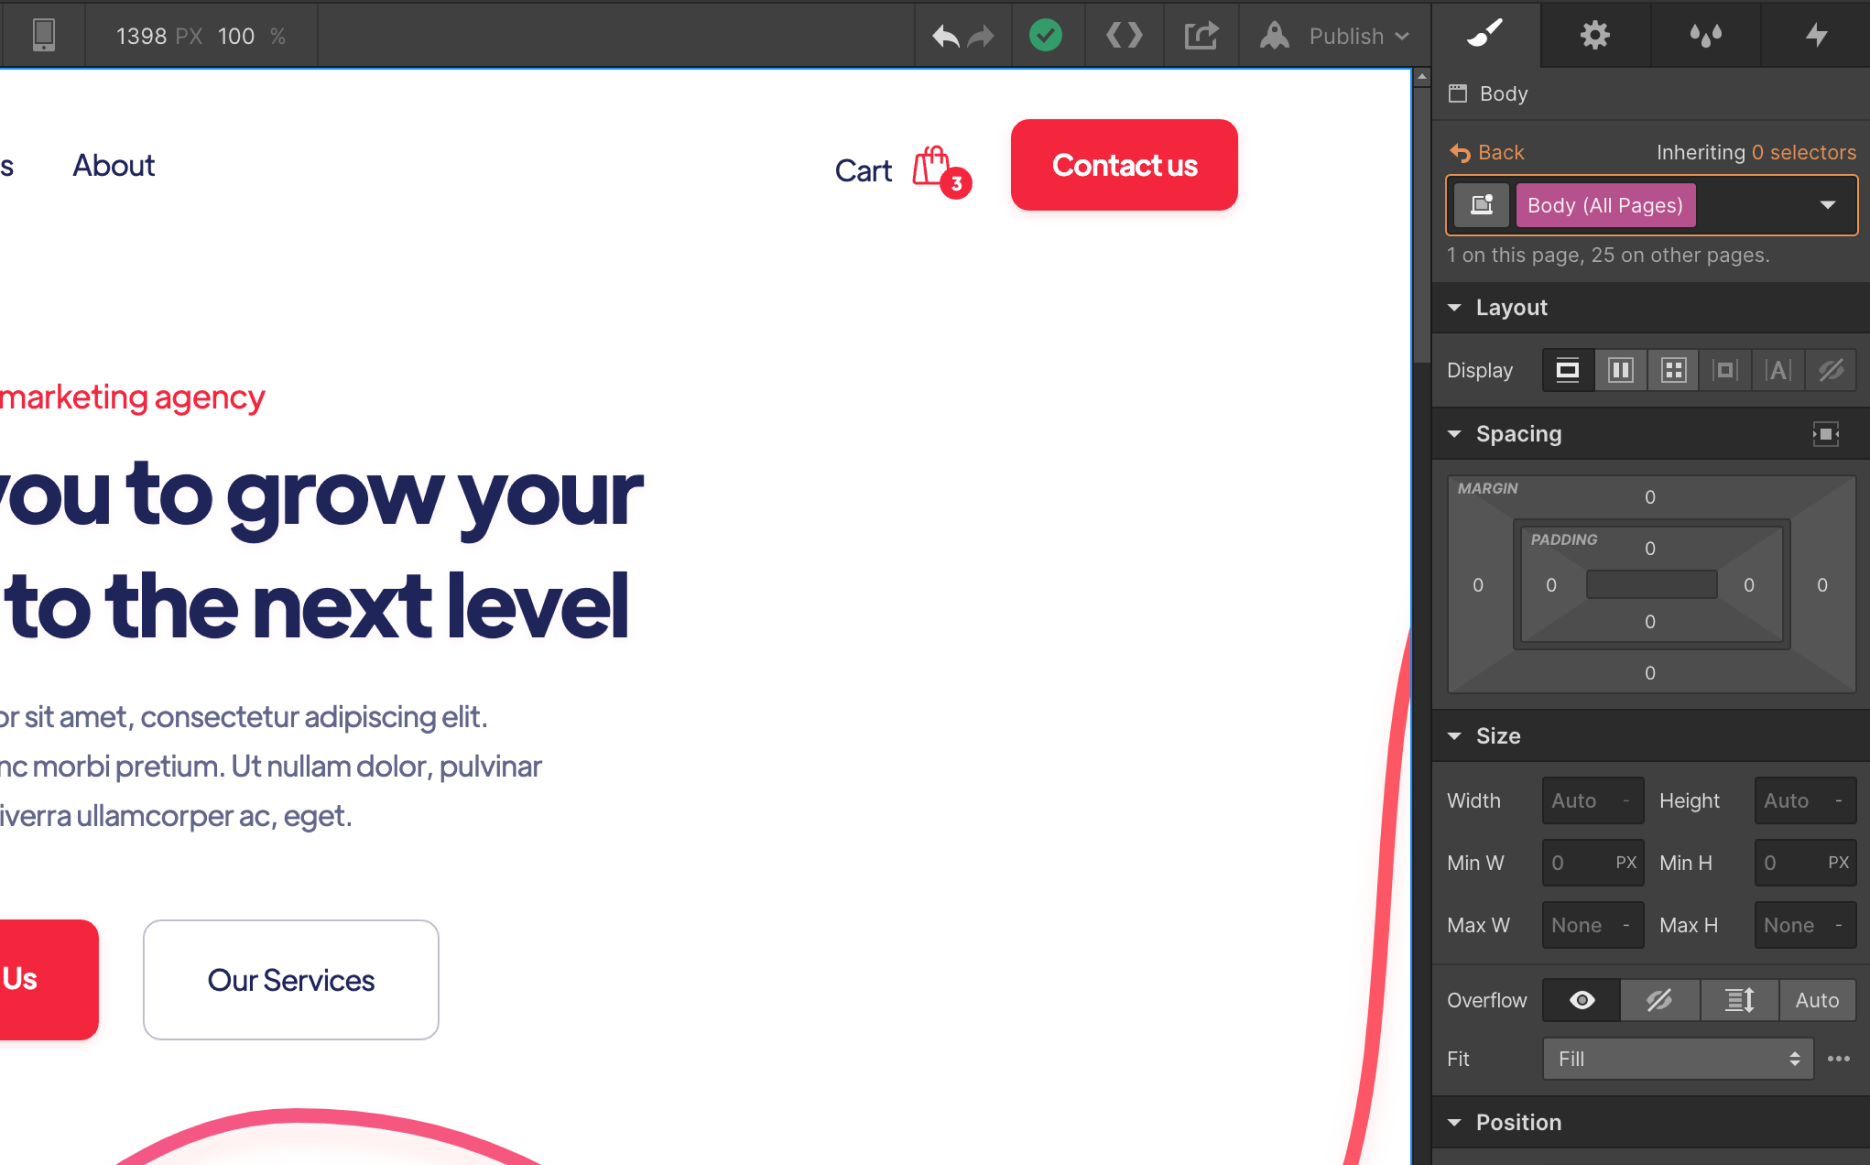Click Cart in the page navigation

point(863,170)
